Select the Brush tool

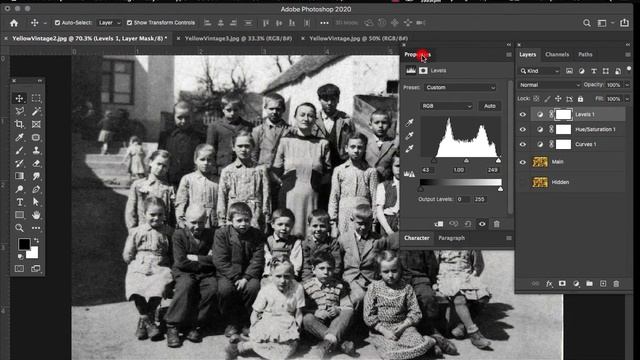click(19, 150)
